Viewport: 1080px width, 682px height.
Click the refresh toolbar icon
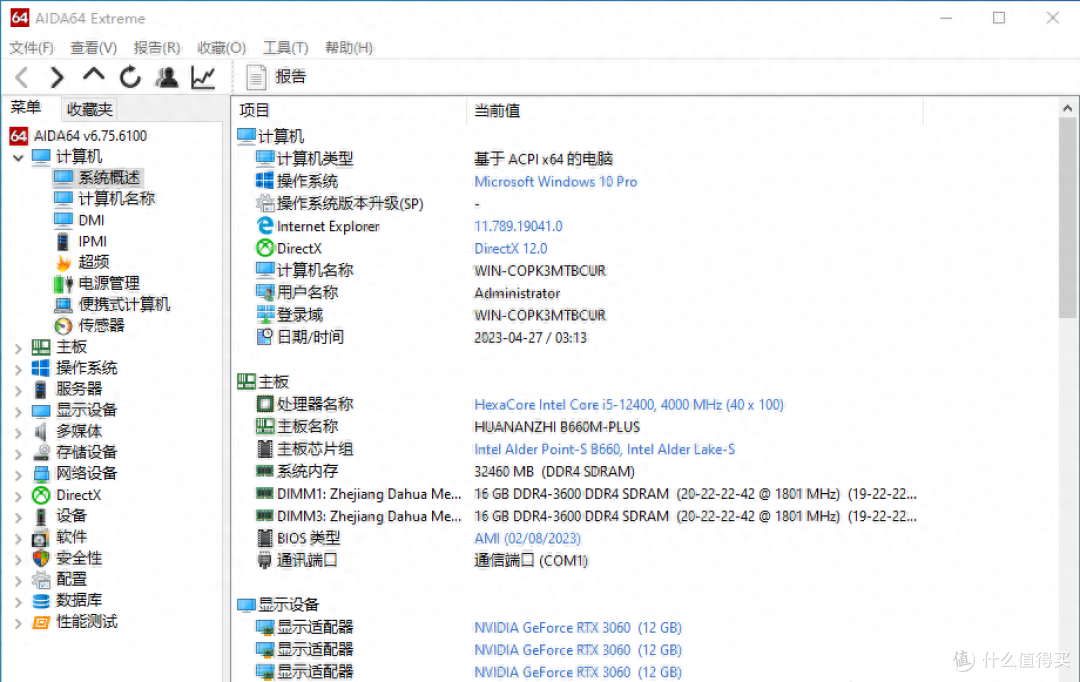click(x=130, y=77)
